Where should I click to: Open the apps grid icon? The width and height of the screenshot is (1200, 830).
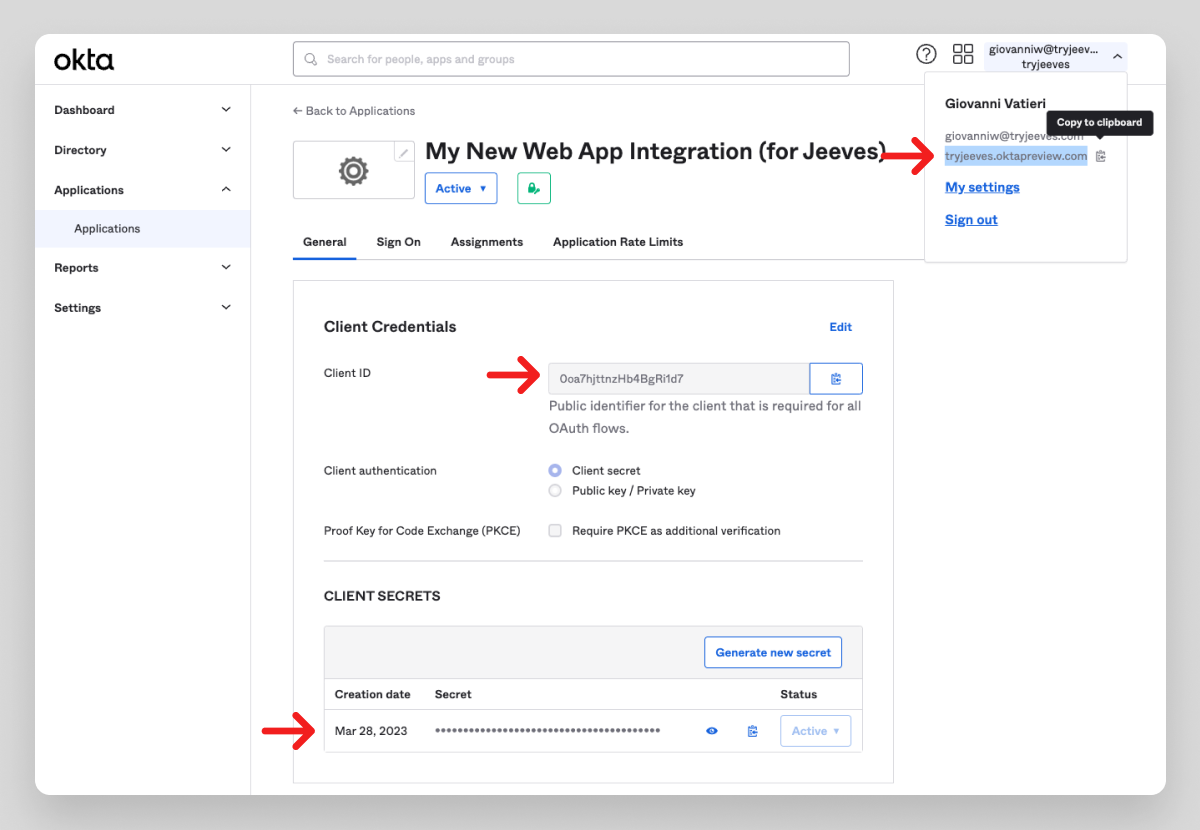962,54
